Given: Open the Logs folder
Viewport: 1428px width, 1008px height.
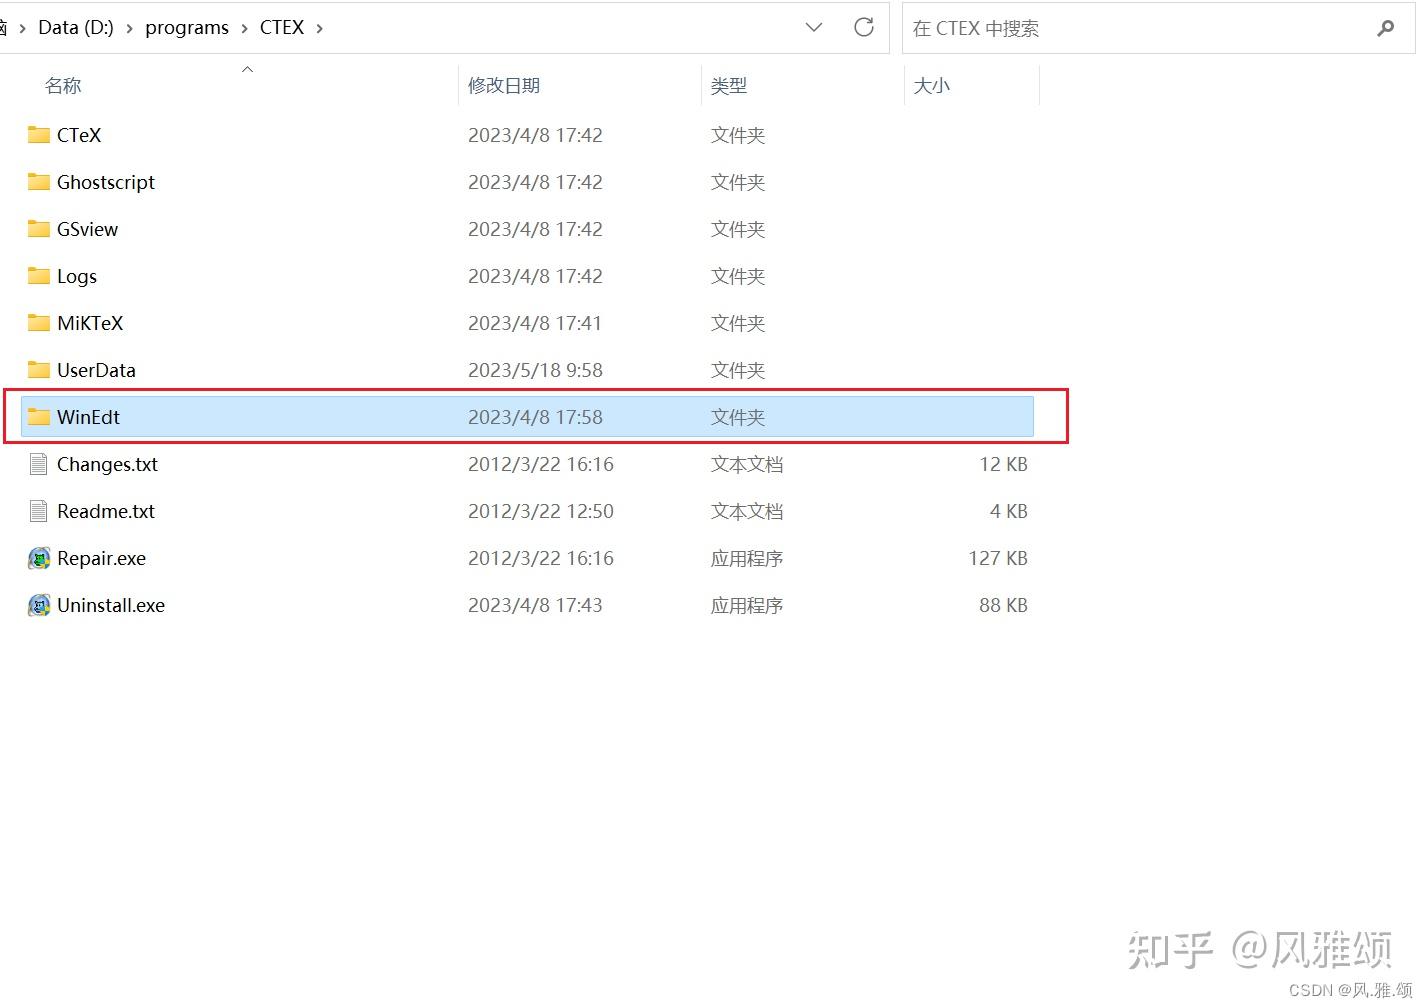Looking at the screenshot, I should (76, 276).
